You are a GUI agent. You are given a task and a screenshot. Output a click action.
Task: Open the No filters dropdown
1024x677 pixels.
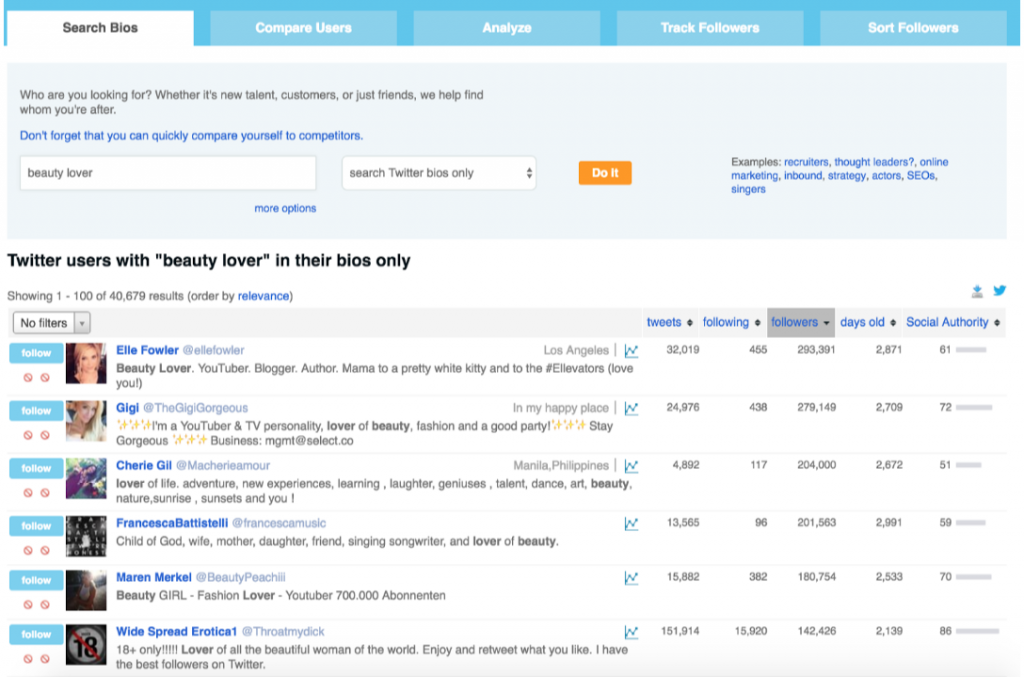(x=52, y=323)
